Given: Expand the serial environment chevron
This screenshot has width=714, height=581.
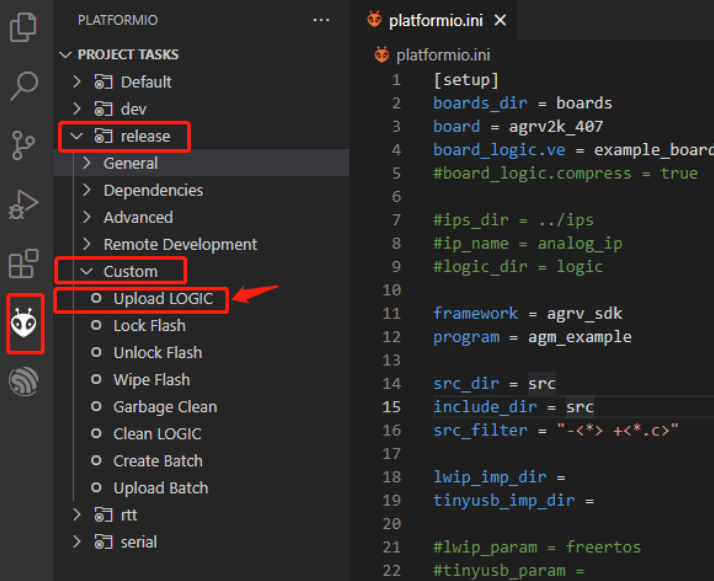Looking at the screenshot, I should pyautogui.click(x=77, y=542).
